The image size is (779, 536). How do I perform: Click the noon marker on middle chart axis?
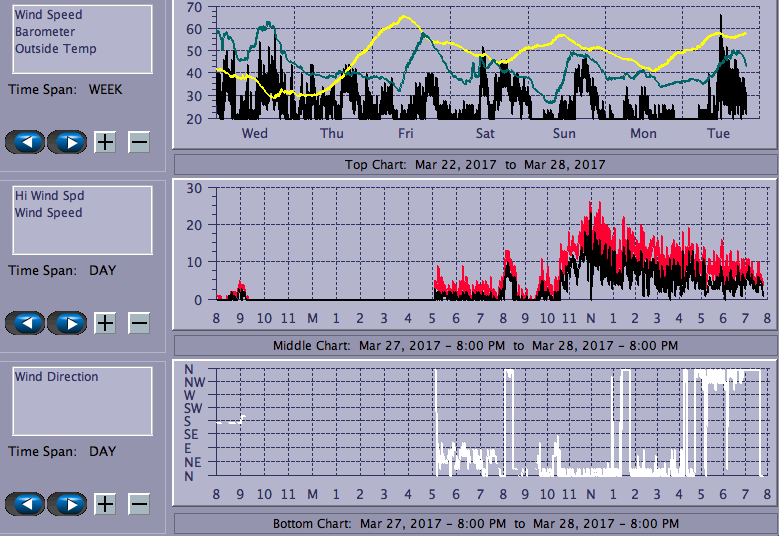[x=590, y=318]
